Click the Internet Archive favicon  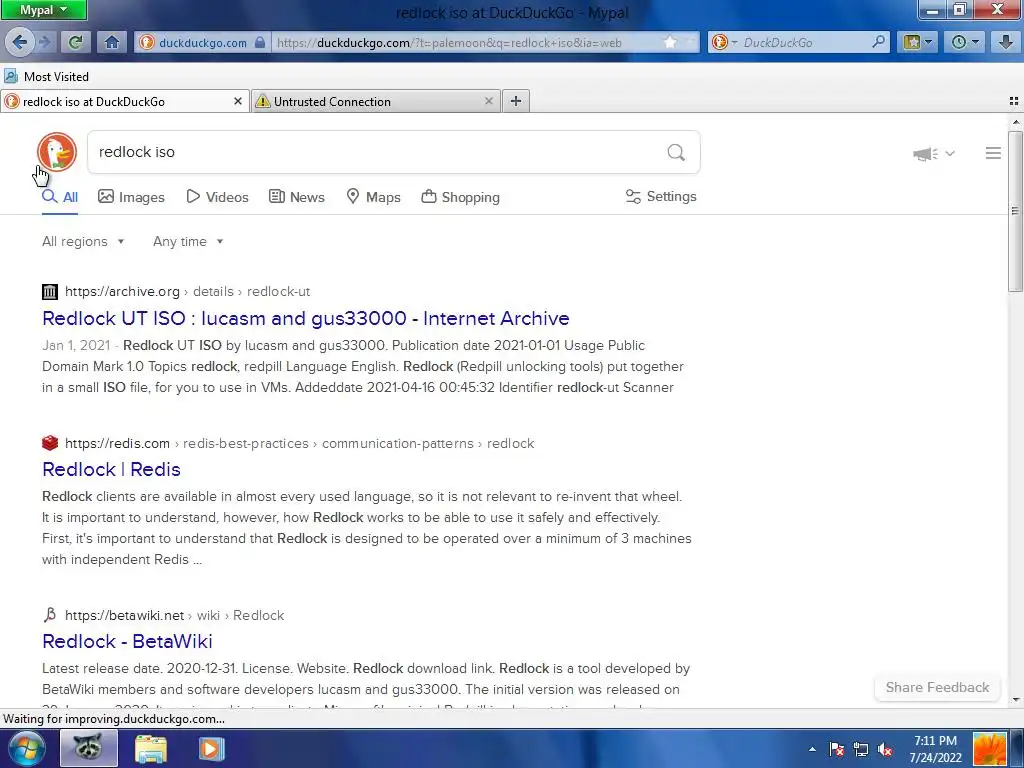[50, 291]
